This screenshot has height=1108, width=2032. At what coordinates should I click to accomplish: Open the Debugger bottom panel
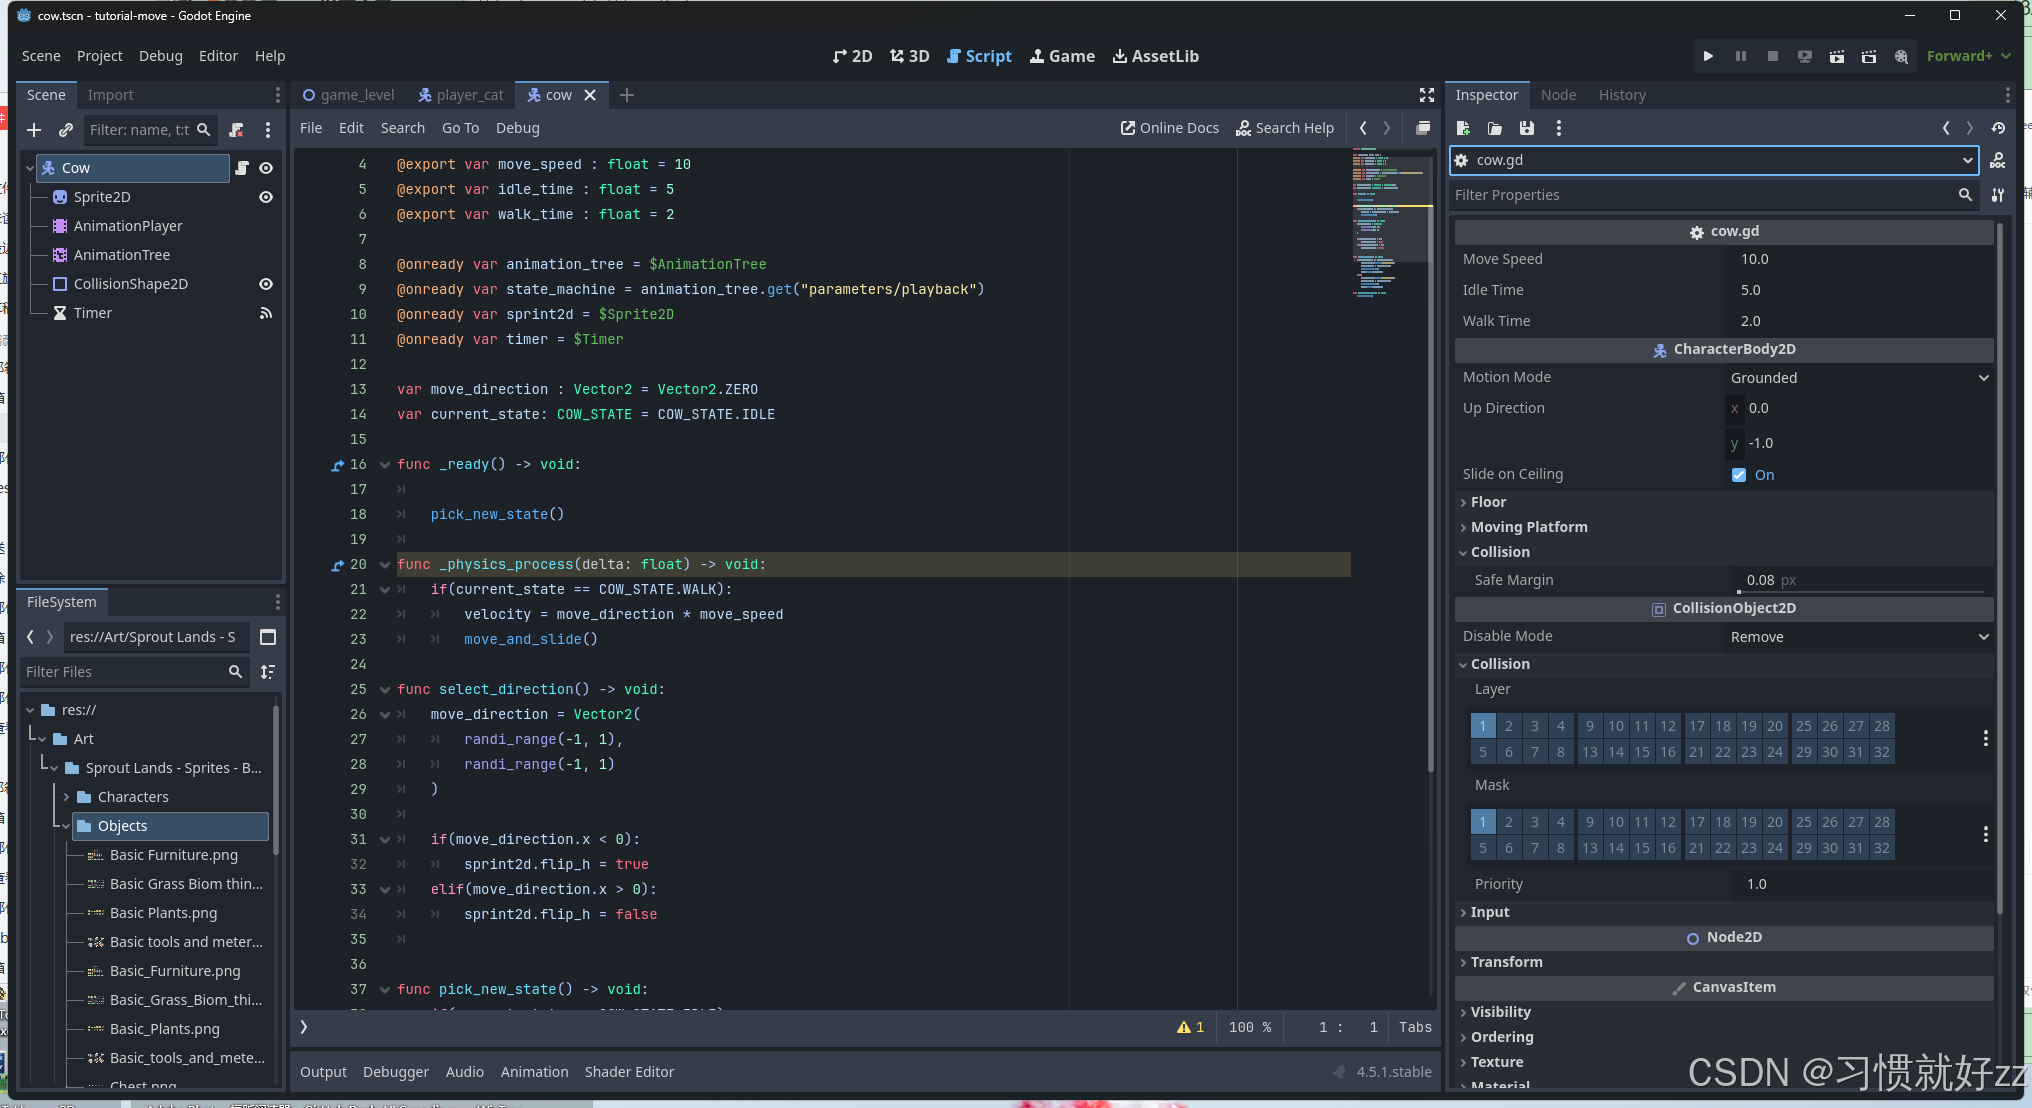tap(395, 1072)
